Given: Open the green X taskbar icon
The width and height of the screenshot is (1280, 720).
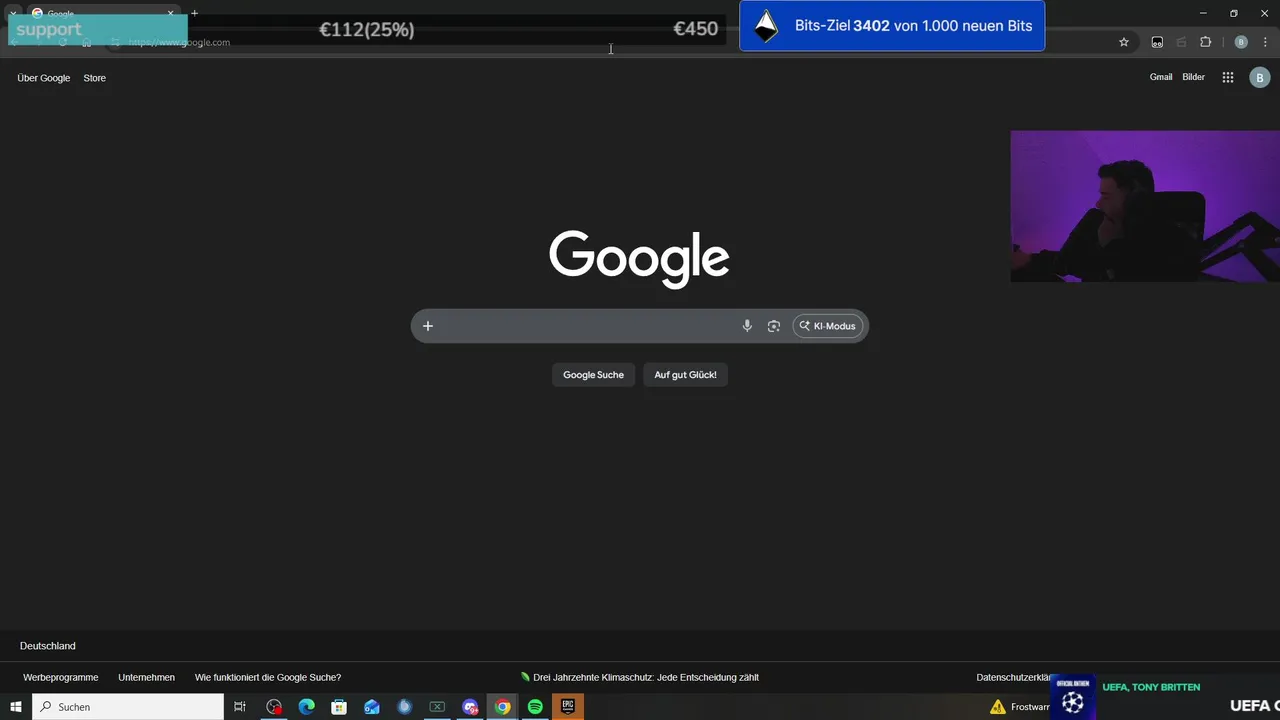Looking at the screenshot, I should (x=437, y=707).
